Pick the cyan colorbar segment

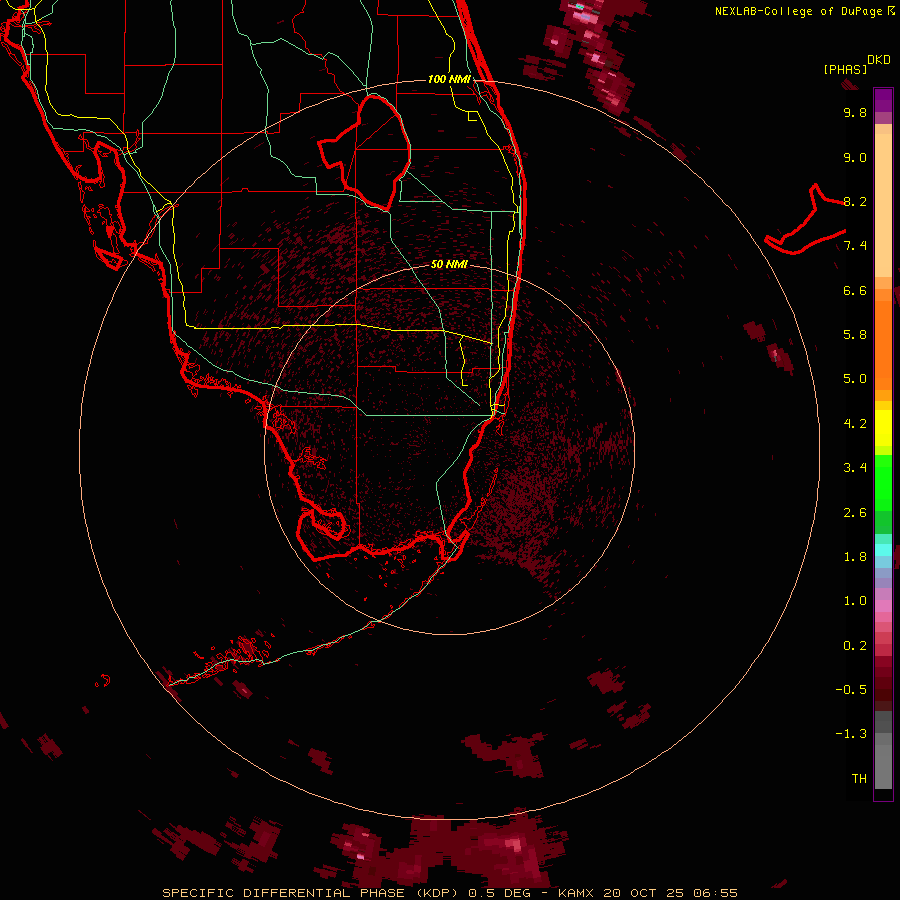(x=883, y=550)
